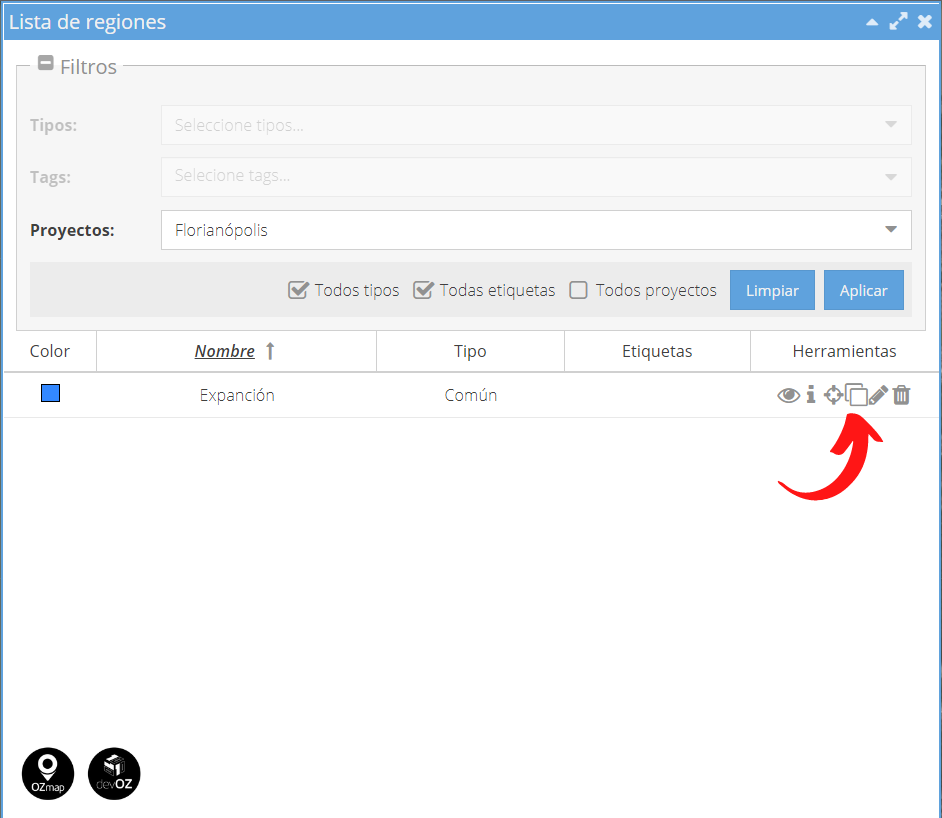Select the Expanción name cell

[x=237, y=395]
